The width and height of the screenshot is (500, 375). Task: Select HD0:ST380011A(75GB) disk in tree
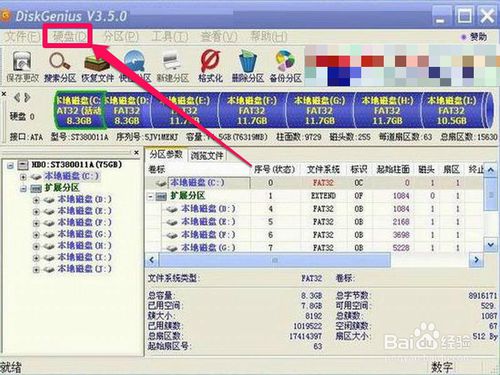(76, 164)
